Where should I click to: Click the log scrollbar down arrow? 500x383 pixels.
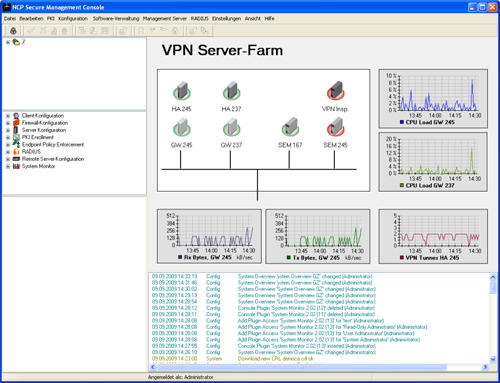(x=493, y=359)
